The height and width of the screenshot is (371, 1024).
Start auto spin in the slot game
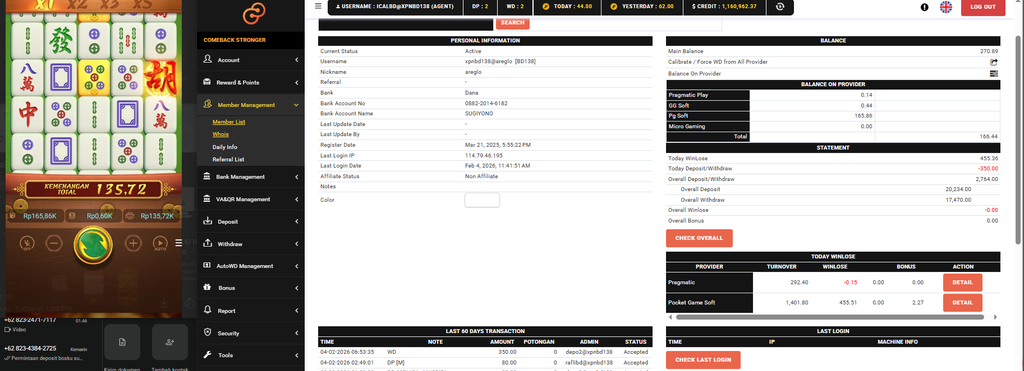coord(160,244)
